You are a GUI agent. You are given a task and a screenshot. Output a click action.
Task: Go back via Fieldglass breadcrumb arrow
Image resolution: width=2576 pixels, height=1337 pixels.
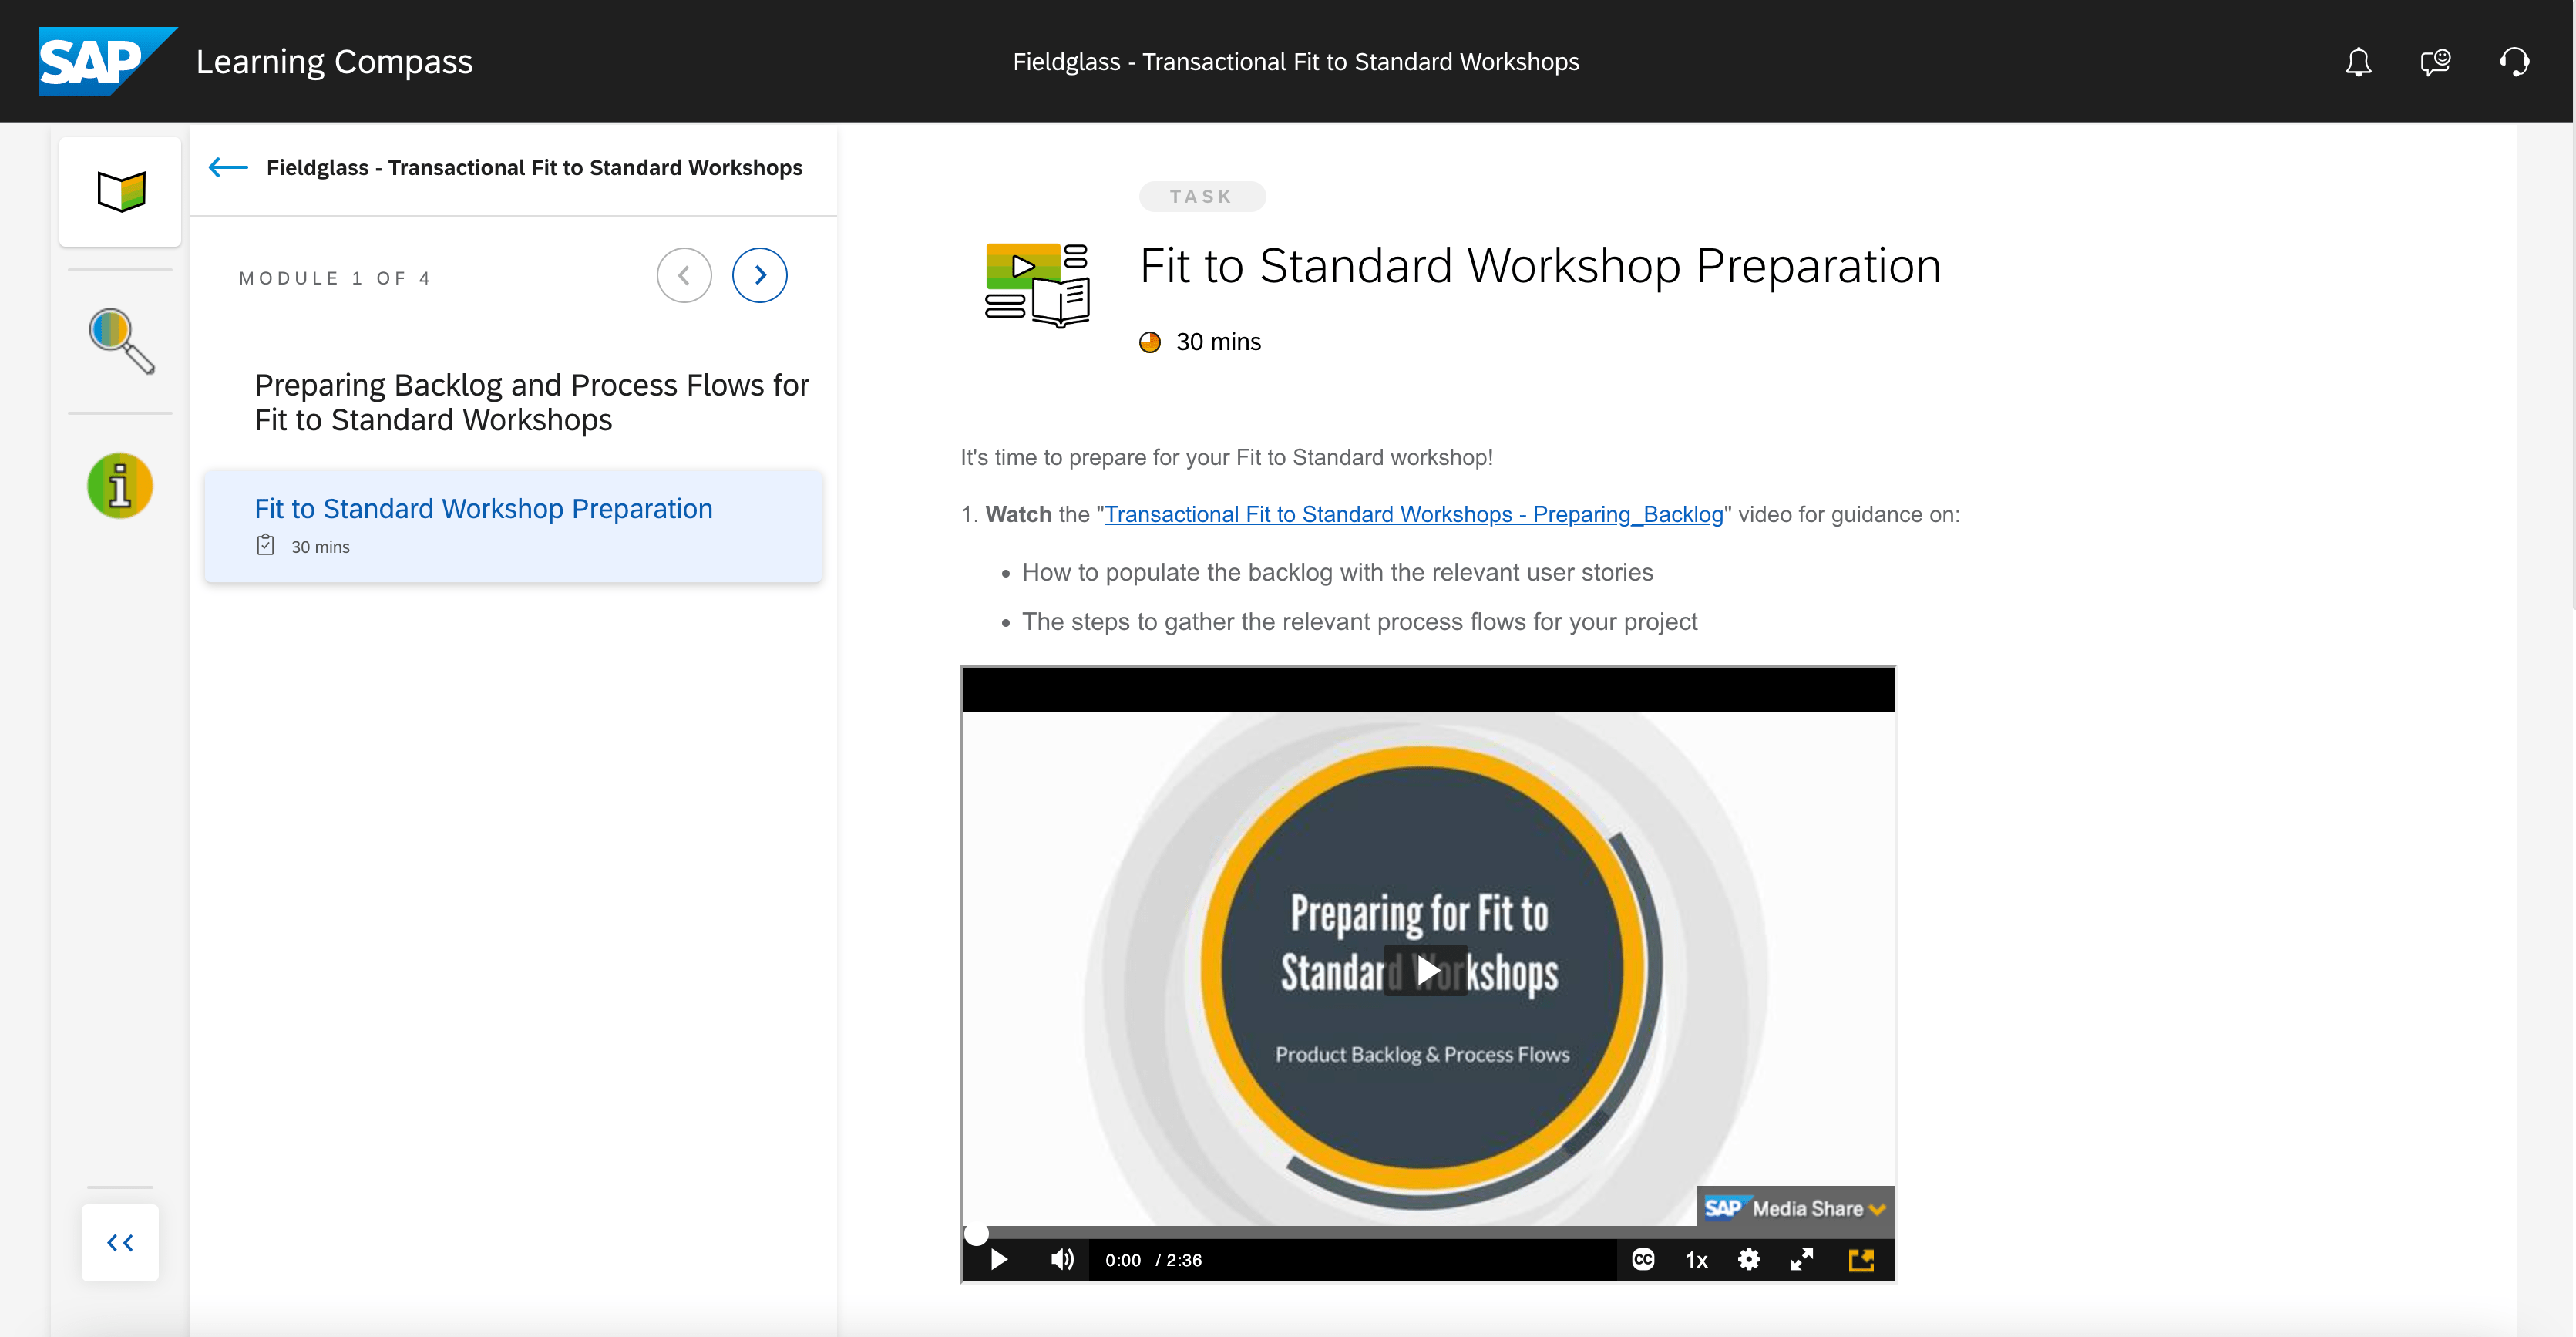pos(228,167)
